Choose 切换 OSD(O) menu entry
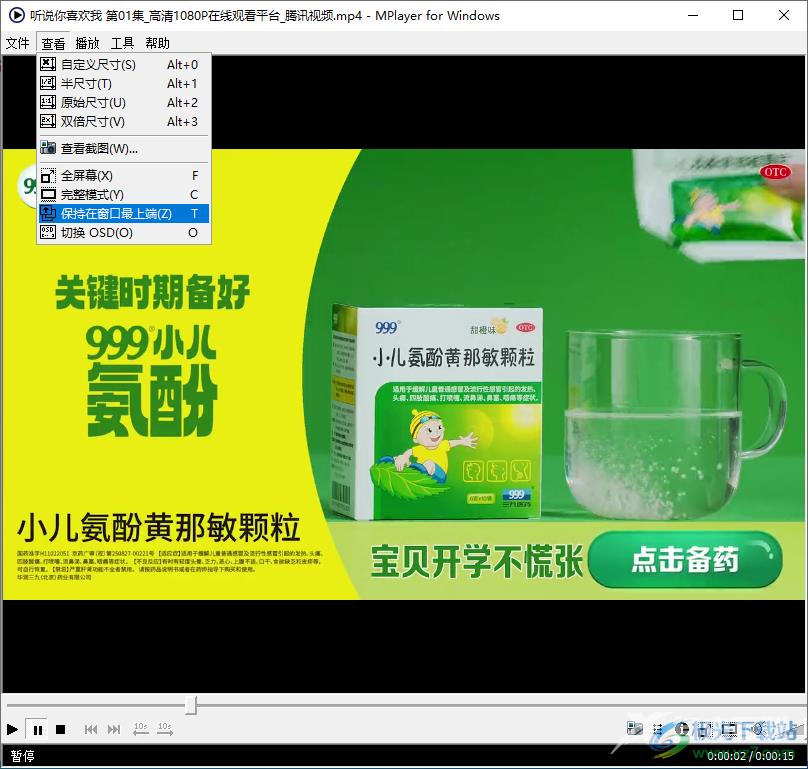808x769 pixels. (x=124, y=232)
